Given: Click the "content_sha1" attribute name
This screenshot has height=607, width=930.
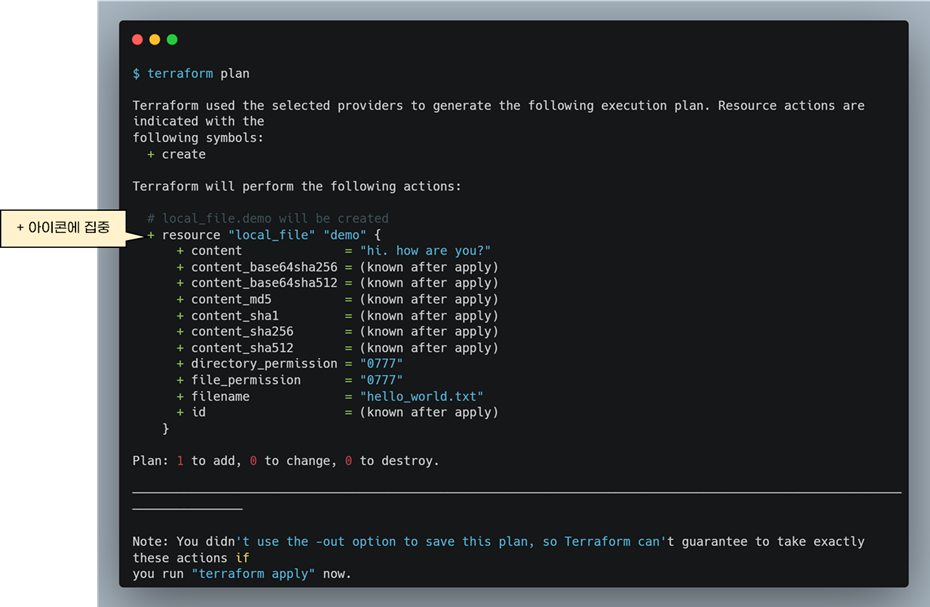Looking at the screenshot, I should [x=235, y=316].
